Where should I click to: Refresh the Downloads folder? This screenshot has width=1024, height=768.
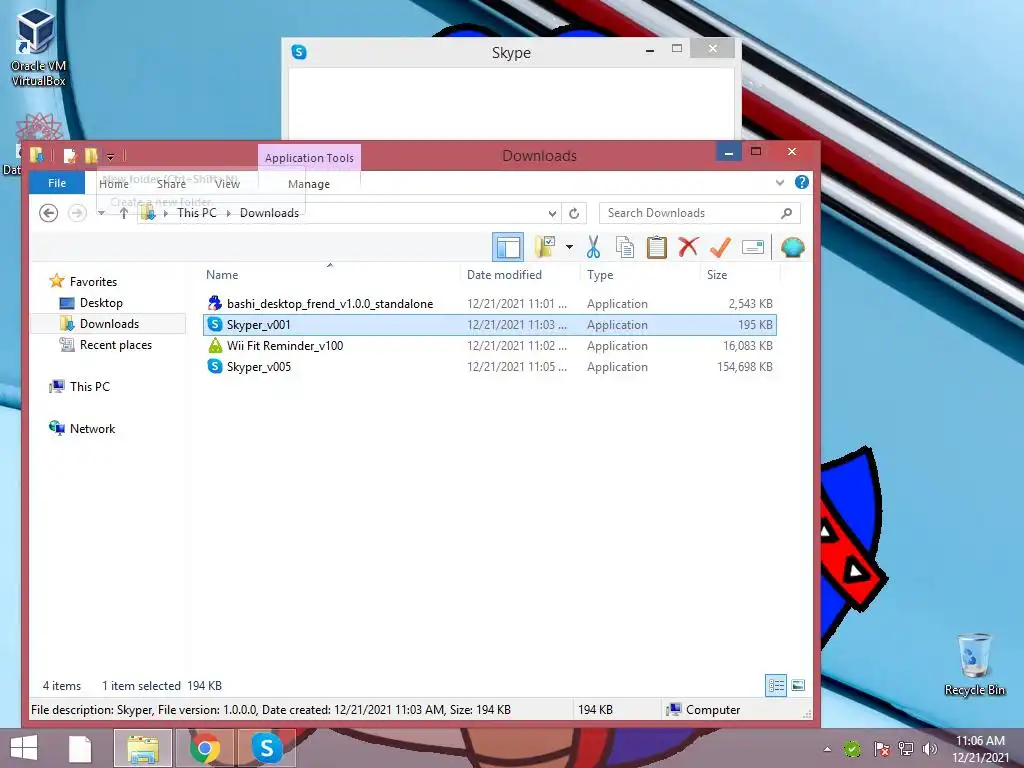coord(574,213)
